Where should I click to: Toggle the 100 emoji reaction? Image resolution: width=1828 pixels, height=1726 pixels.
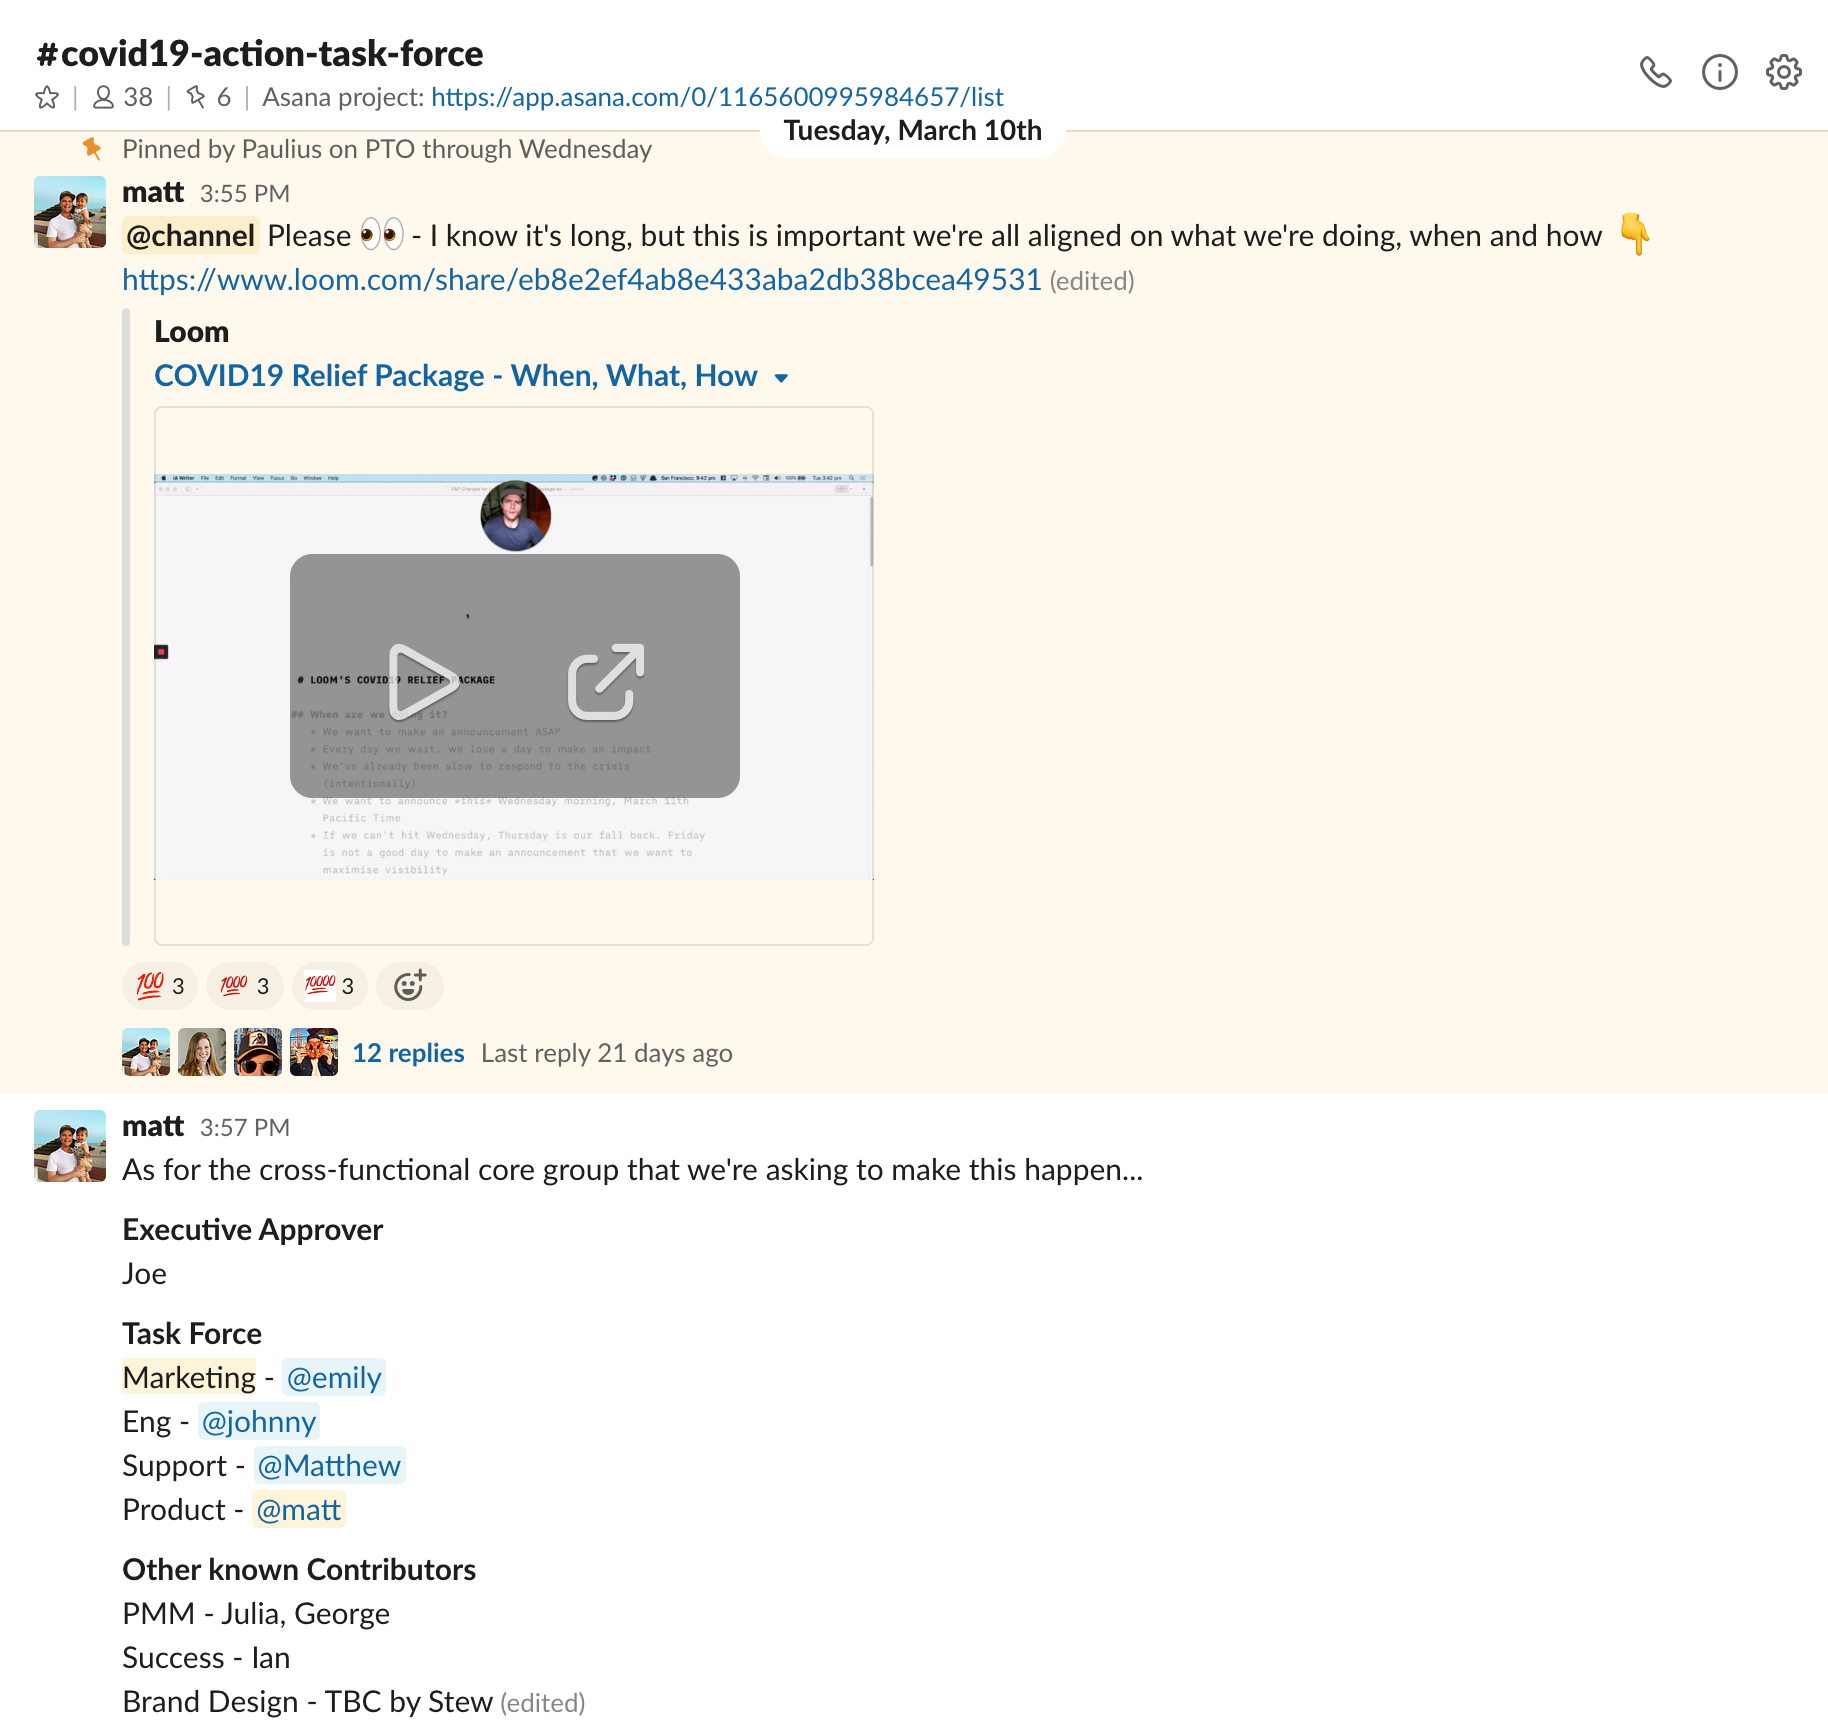click(160, 986)
